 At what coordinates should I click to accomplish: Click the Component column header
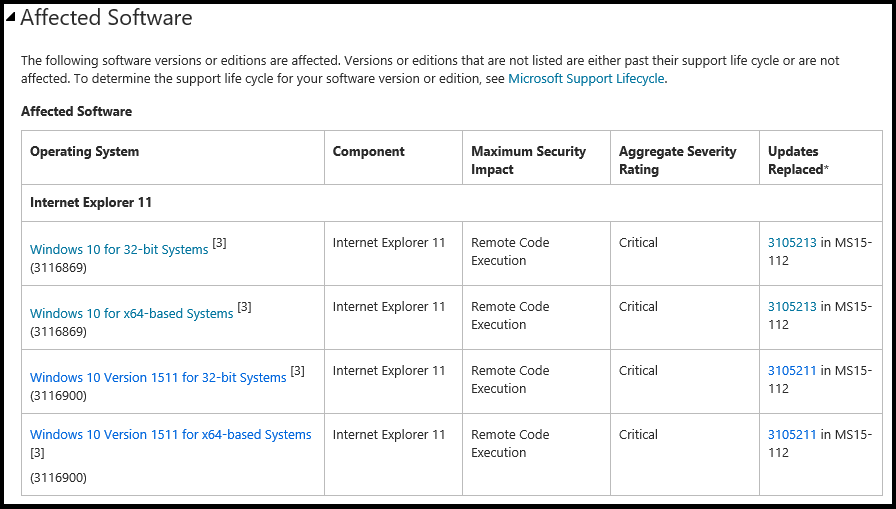coord(369,152)
